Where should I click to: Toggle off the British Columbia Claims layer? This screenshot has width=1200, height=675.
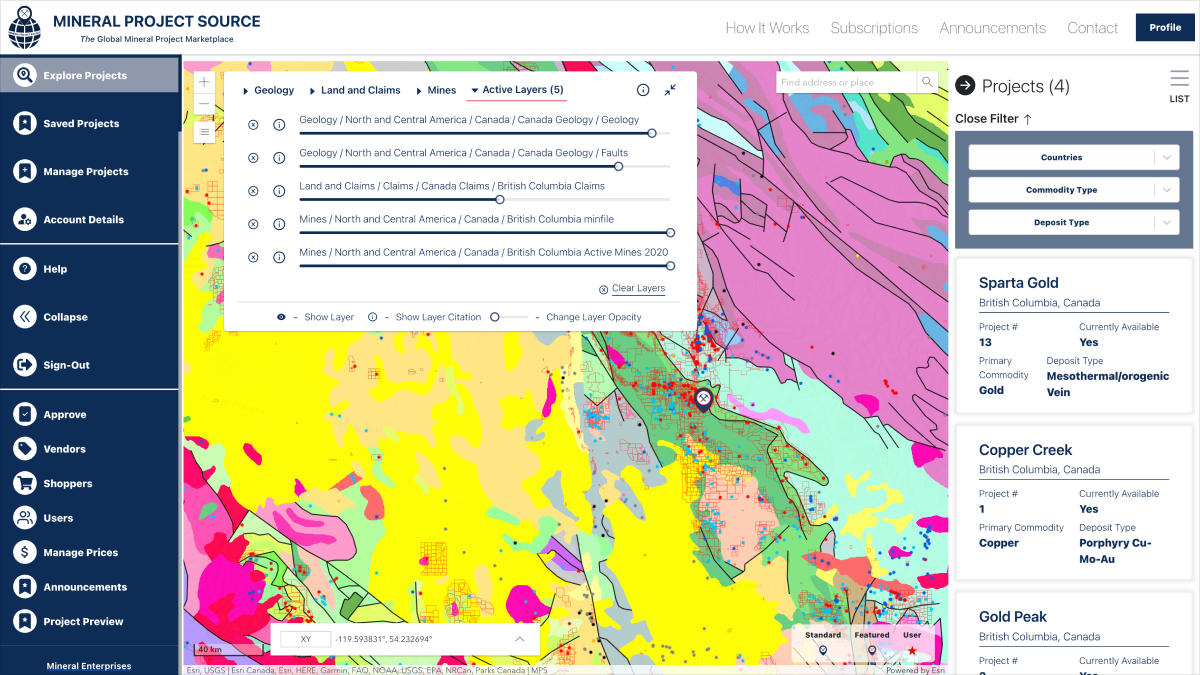coord(253,191)
